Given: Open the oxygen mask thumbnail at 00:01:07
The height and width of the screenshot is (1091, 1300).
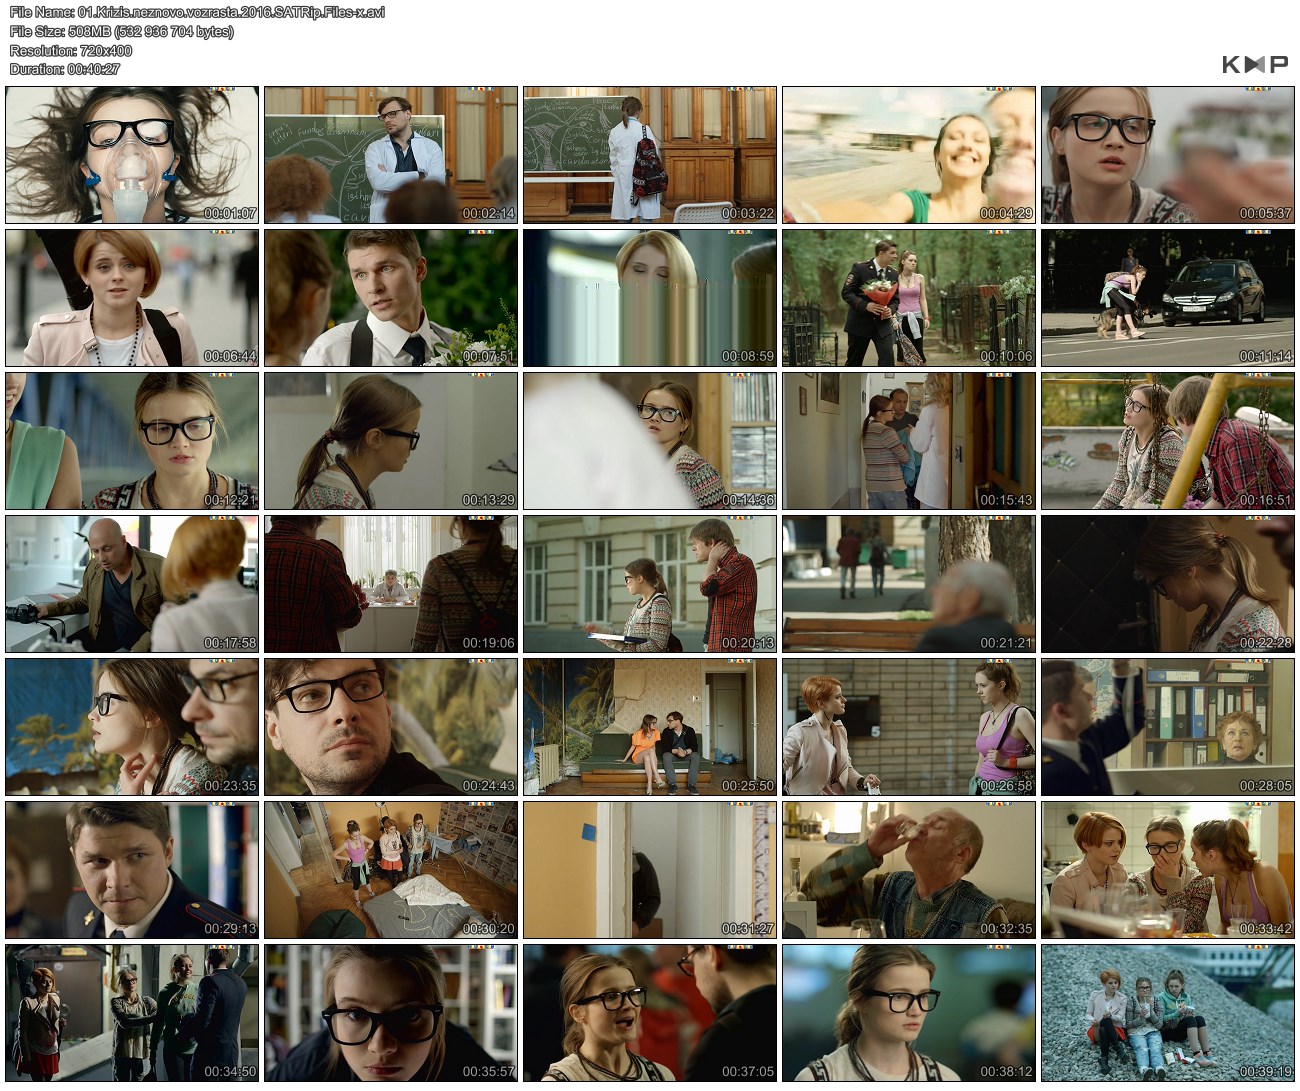Looking at the screenshot, I should coord(132,154).
